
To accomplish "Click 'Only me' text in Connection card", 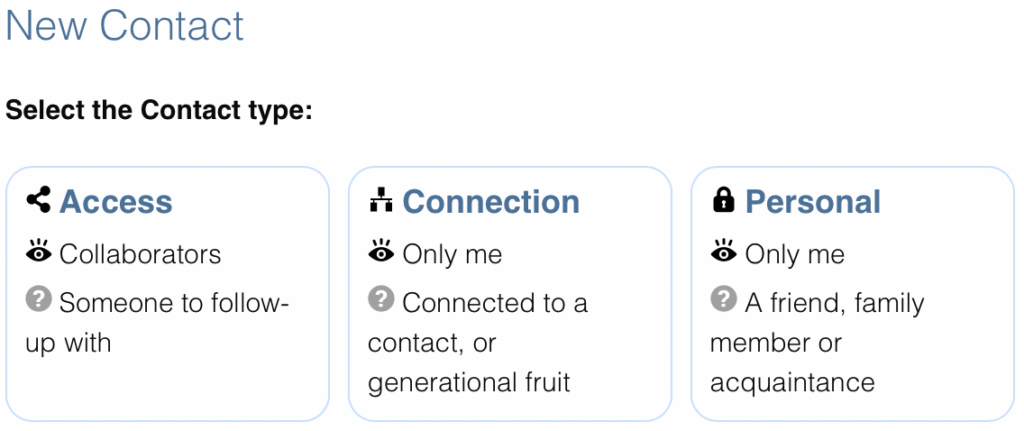I will tap(453, 254).
